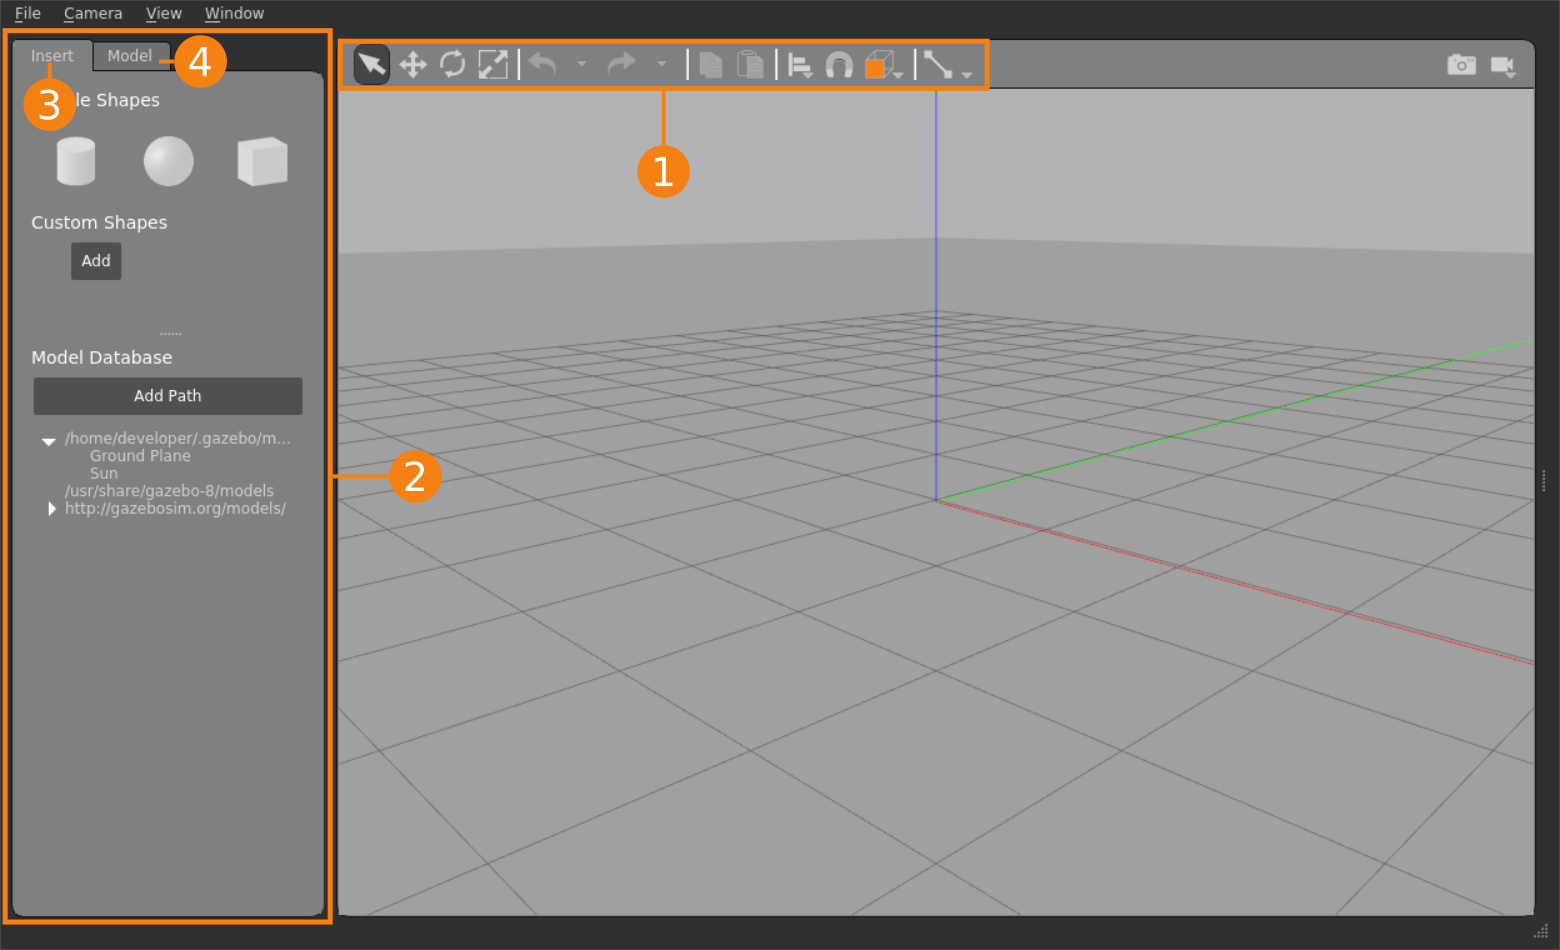Enable the magnet snap tool
Screen dimensions: 1560x950
[x=838, y=66]
